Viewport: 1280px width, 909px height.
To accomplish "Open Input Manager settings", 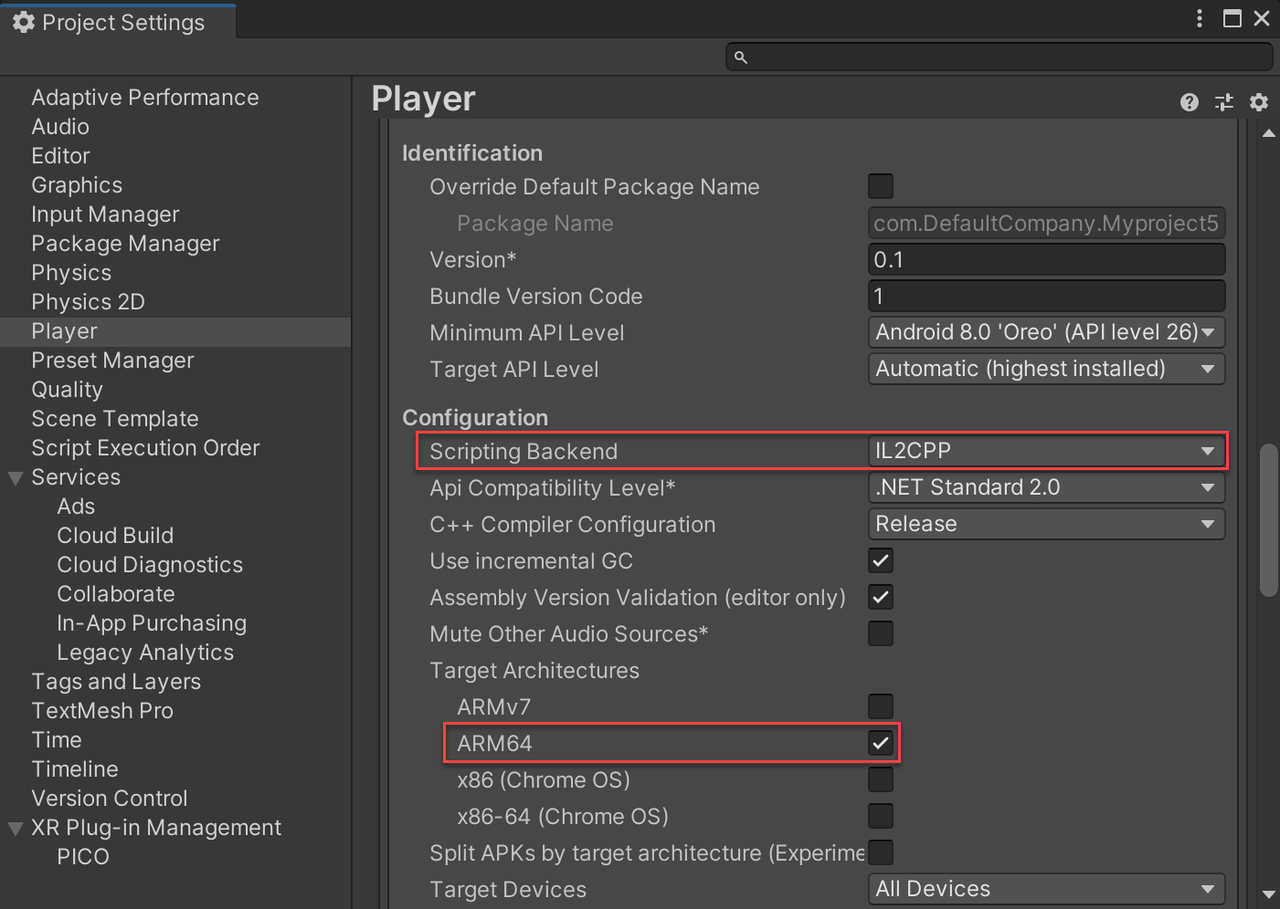I will 105,214.
